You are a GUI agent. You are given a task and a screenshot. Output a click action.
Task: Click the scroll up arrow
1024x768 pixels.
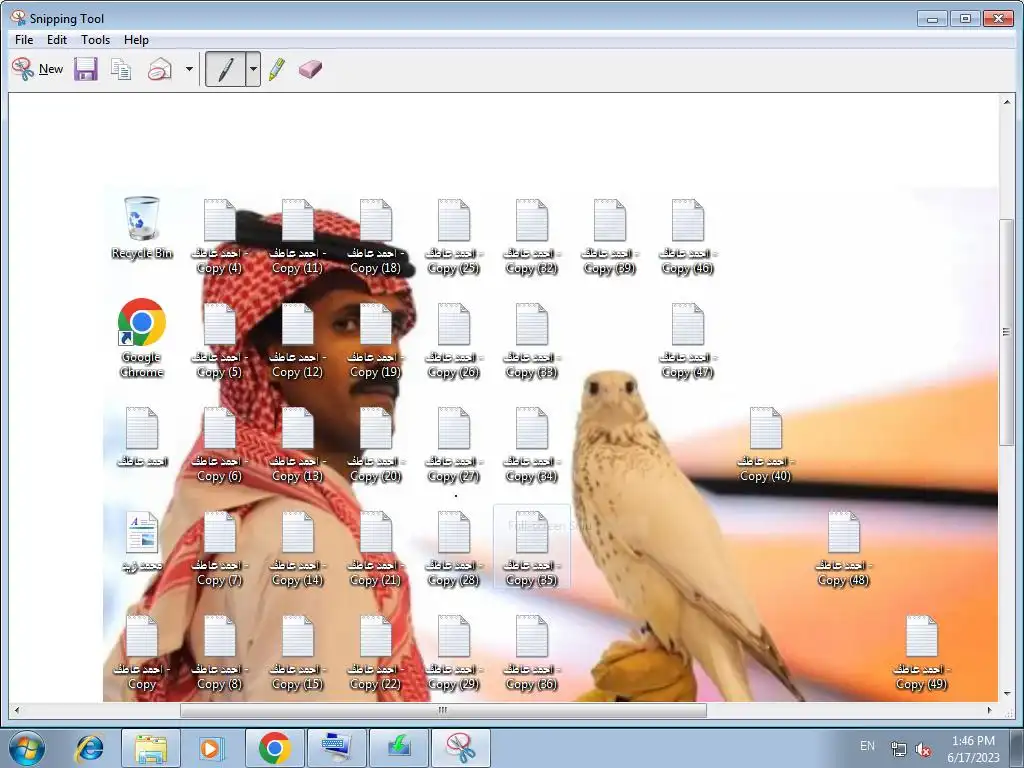(x=1006, y=102)
